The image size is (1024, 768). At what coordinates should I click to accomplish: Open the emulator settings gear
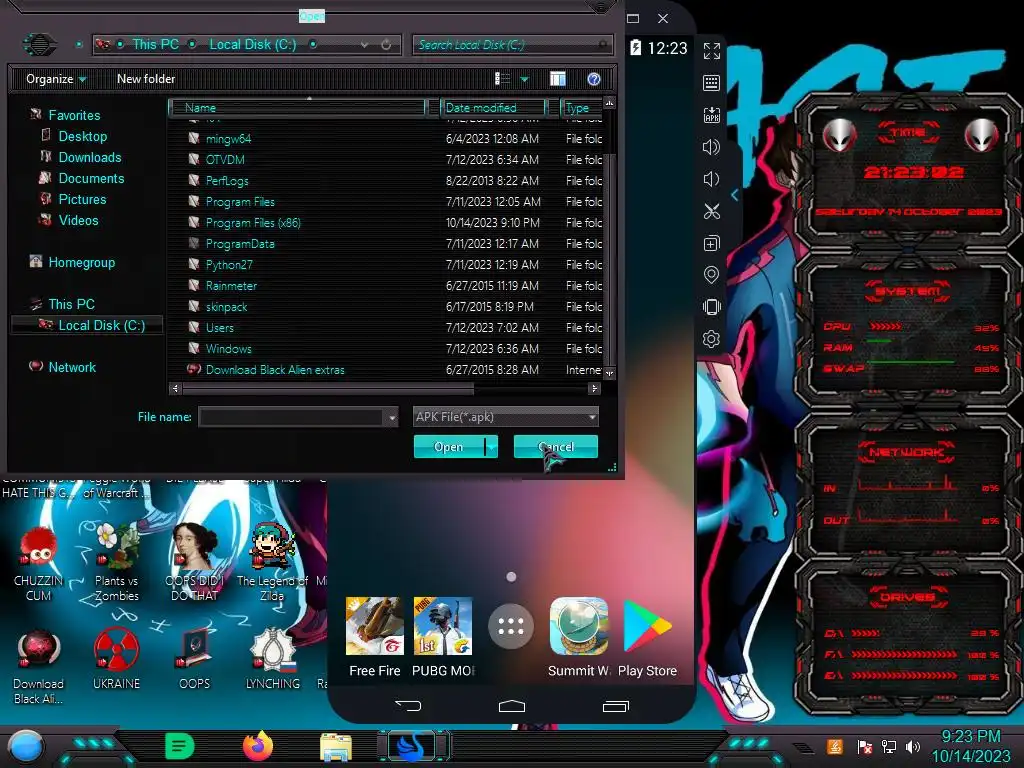tap(712, 339)
